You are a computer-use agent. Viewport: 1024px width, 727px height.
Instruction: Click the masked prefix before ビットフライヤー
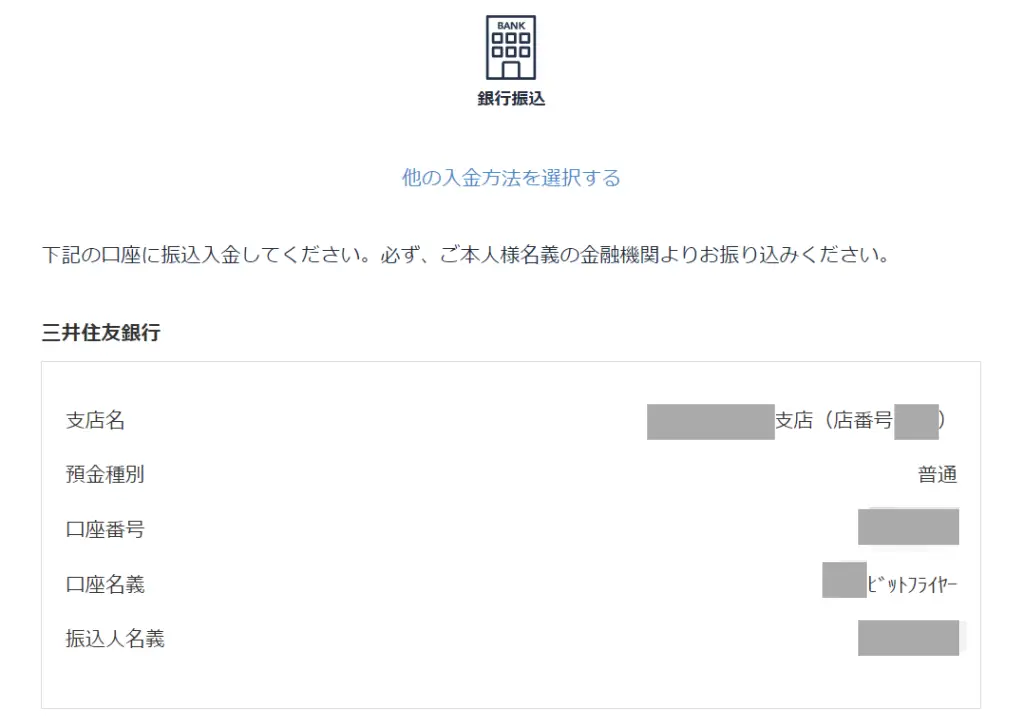coord(844,579)
